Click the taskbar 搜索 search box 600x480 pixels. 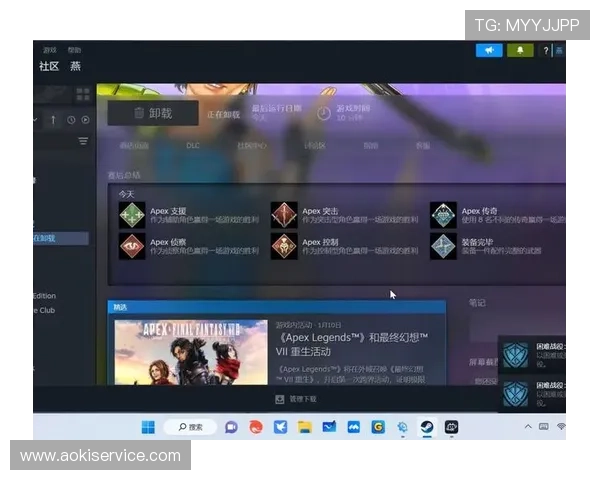(x=190, y=427)
